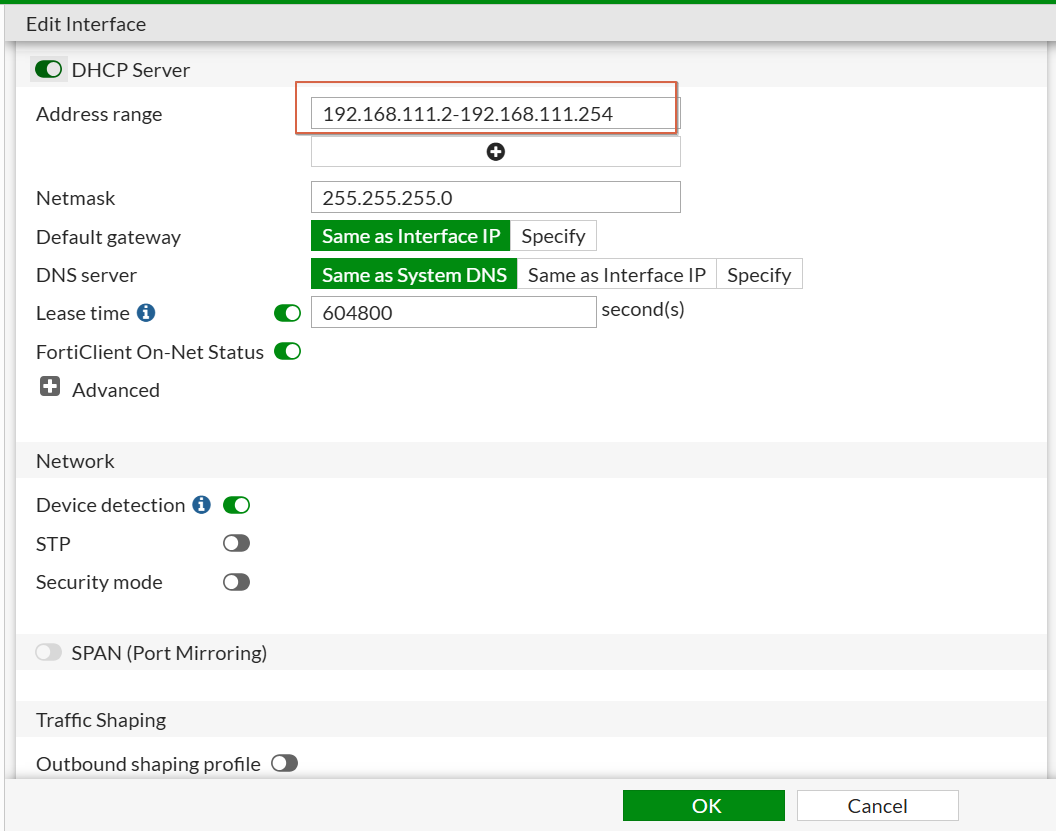The image size is (1056, 831).
Task: Turn off the Lease time toggle
Action: click(x=288, y=313)
